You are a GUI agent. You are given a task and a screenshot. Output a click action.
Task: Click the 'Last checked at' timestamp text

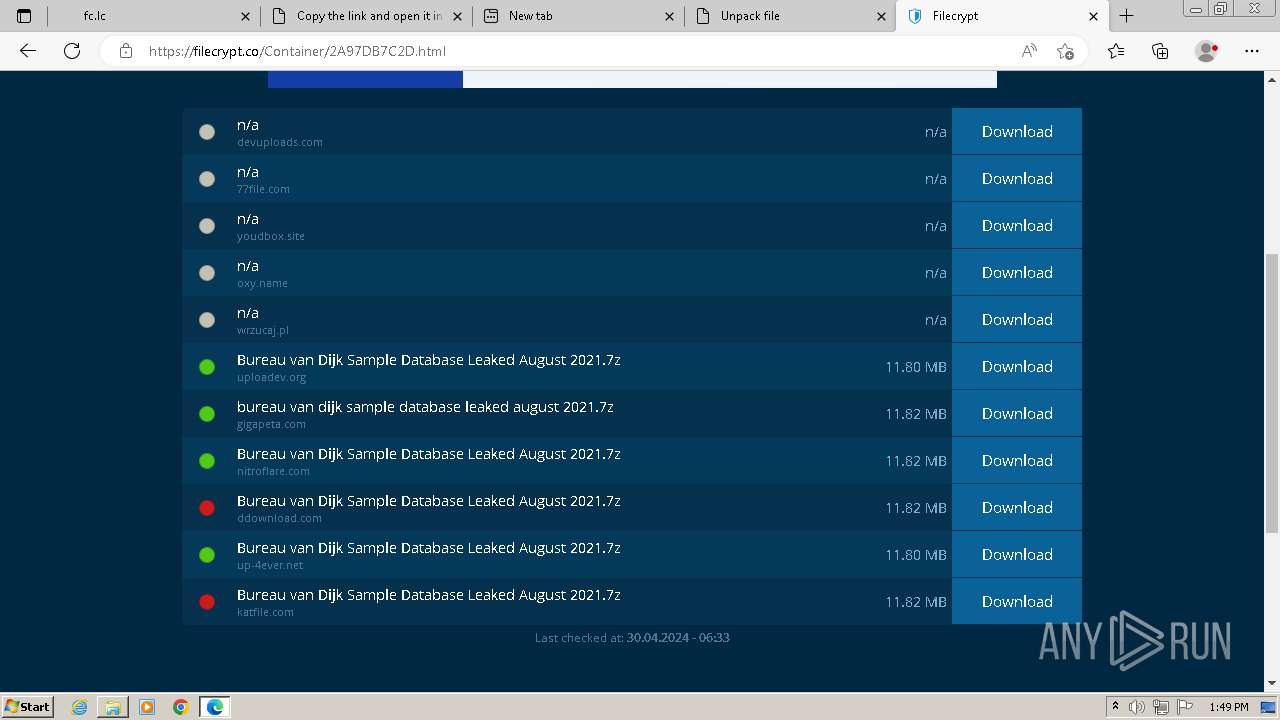[x=632, y=638]
